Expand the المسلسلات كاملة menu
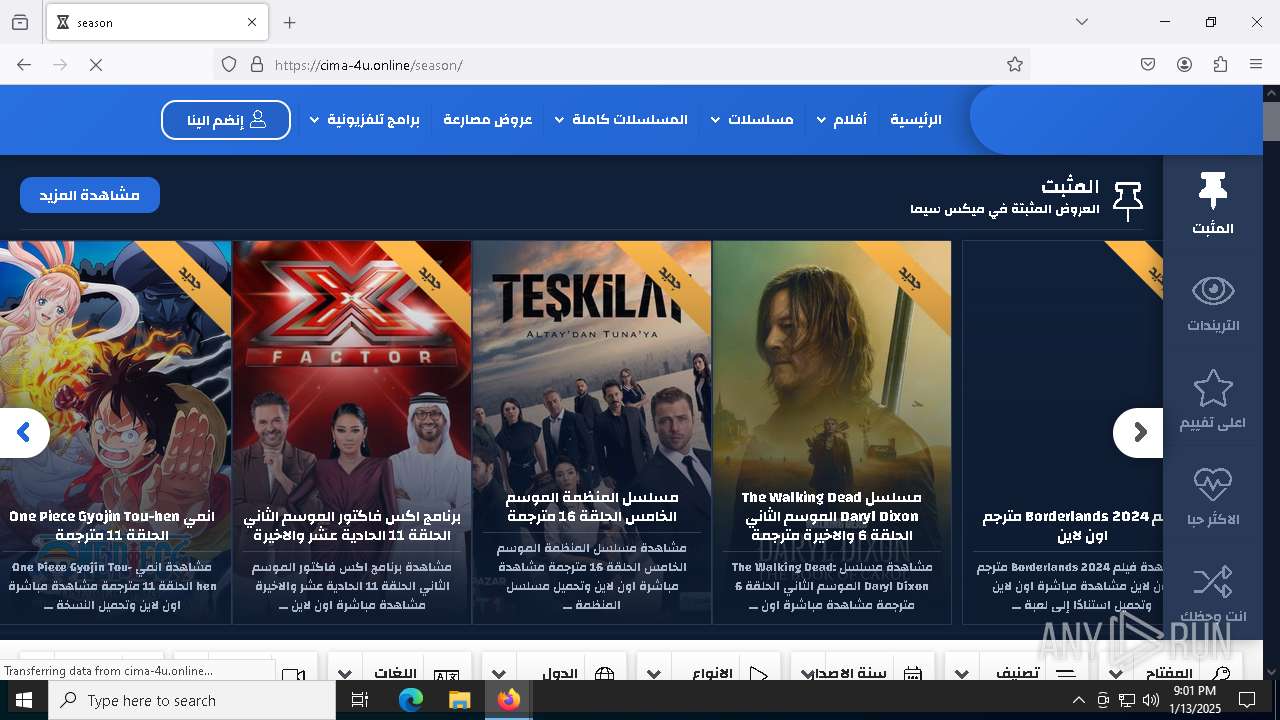The image size is (1280, 720). [621, 120]
